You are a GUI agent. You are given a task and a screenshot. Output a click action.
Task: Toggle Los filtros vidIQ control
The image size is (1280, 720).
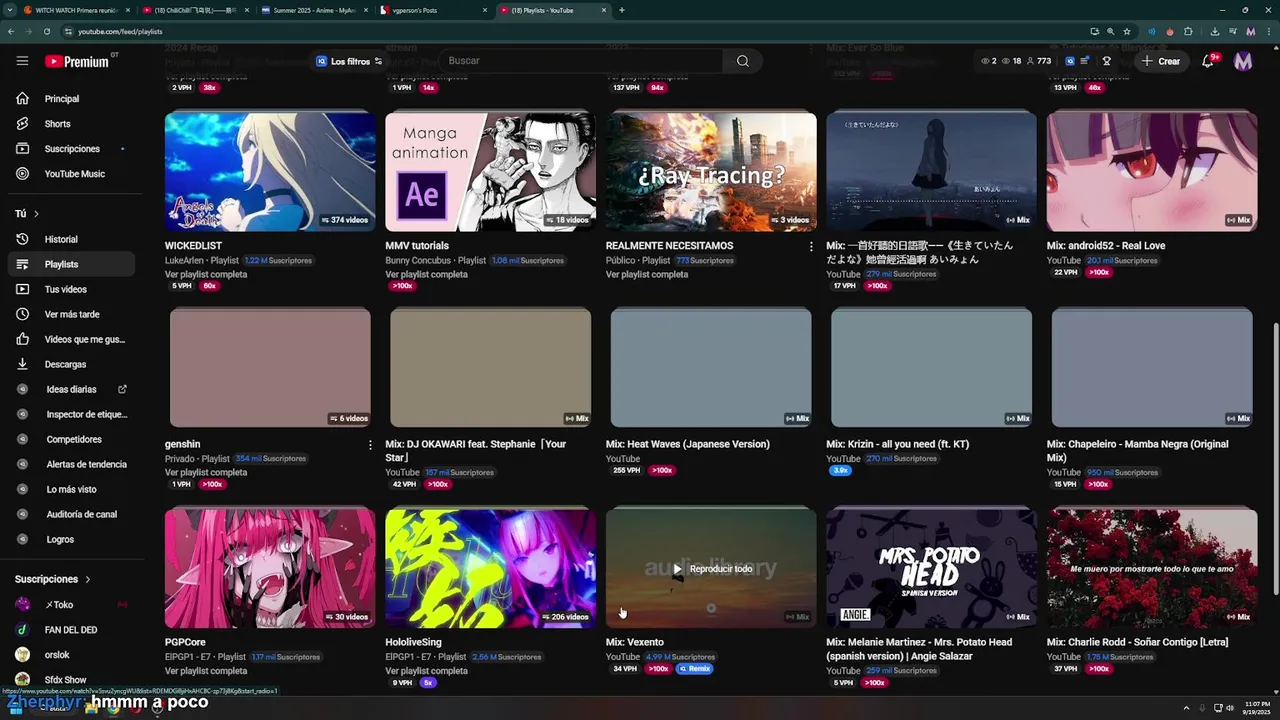tap(349, 61)
